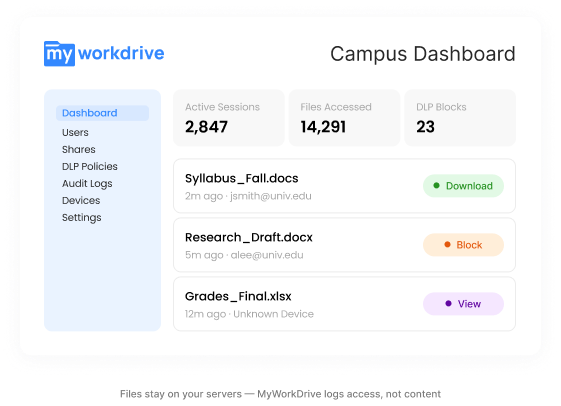Click the purple View badge
This screenshot has width=561, height=406.
click(x=463, y=304)
